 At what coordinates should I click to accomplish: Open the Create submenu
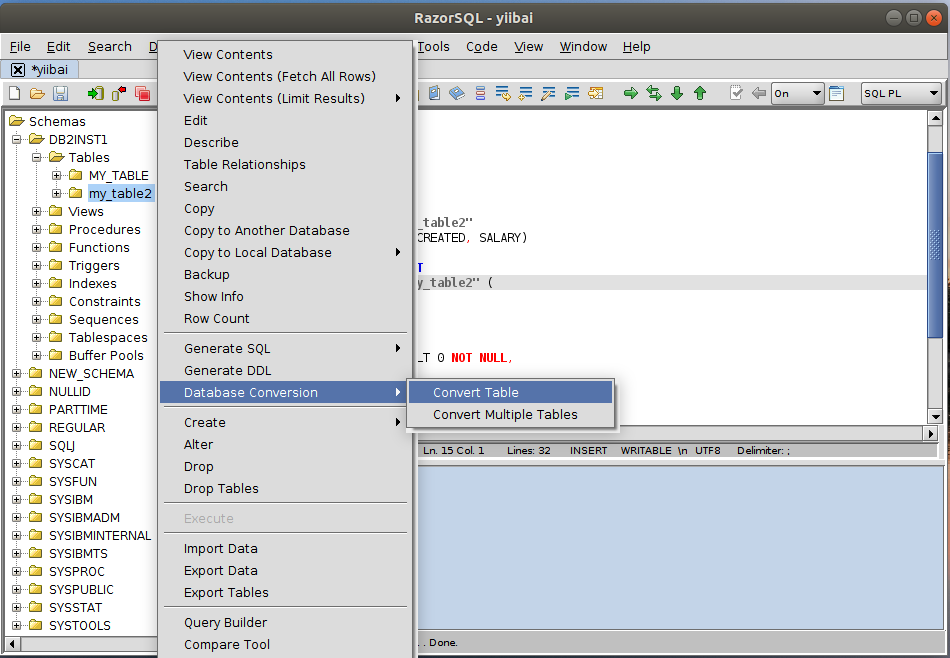286,422
